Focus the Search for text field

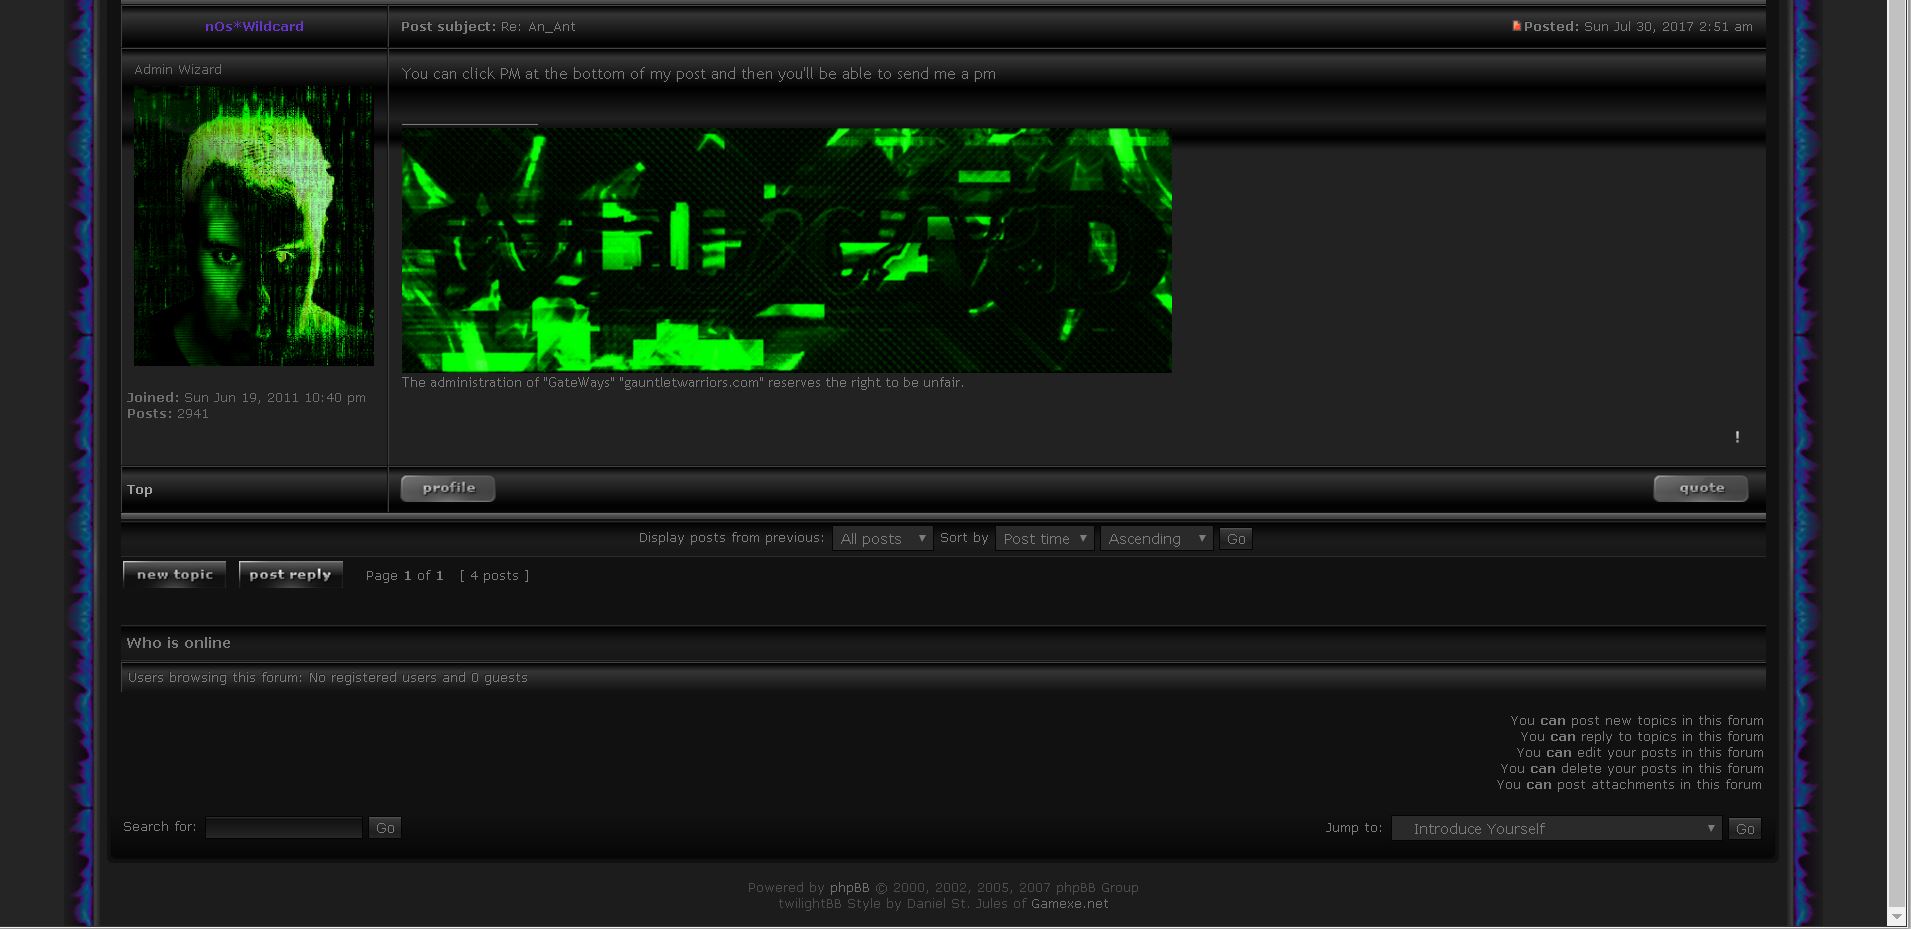[x=284, y=828]
